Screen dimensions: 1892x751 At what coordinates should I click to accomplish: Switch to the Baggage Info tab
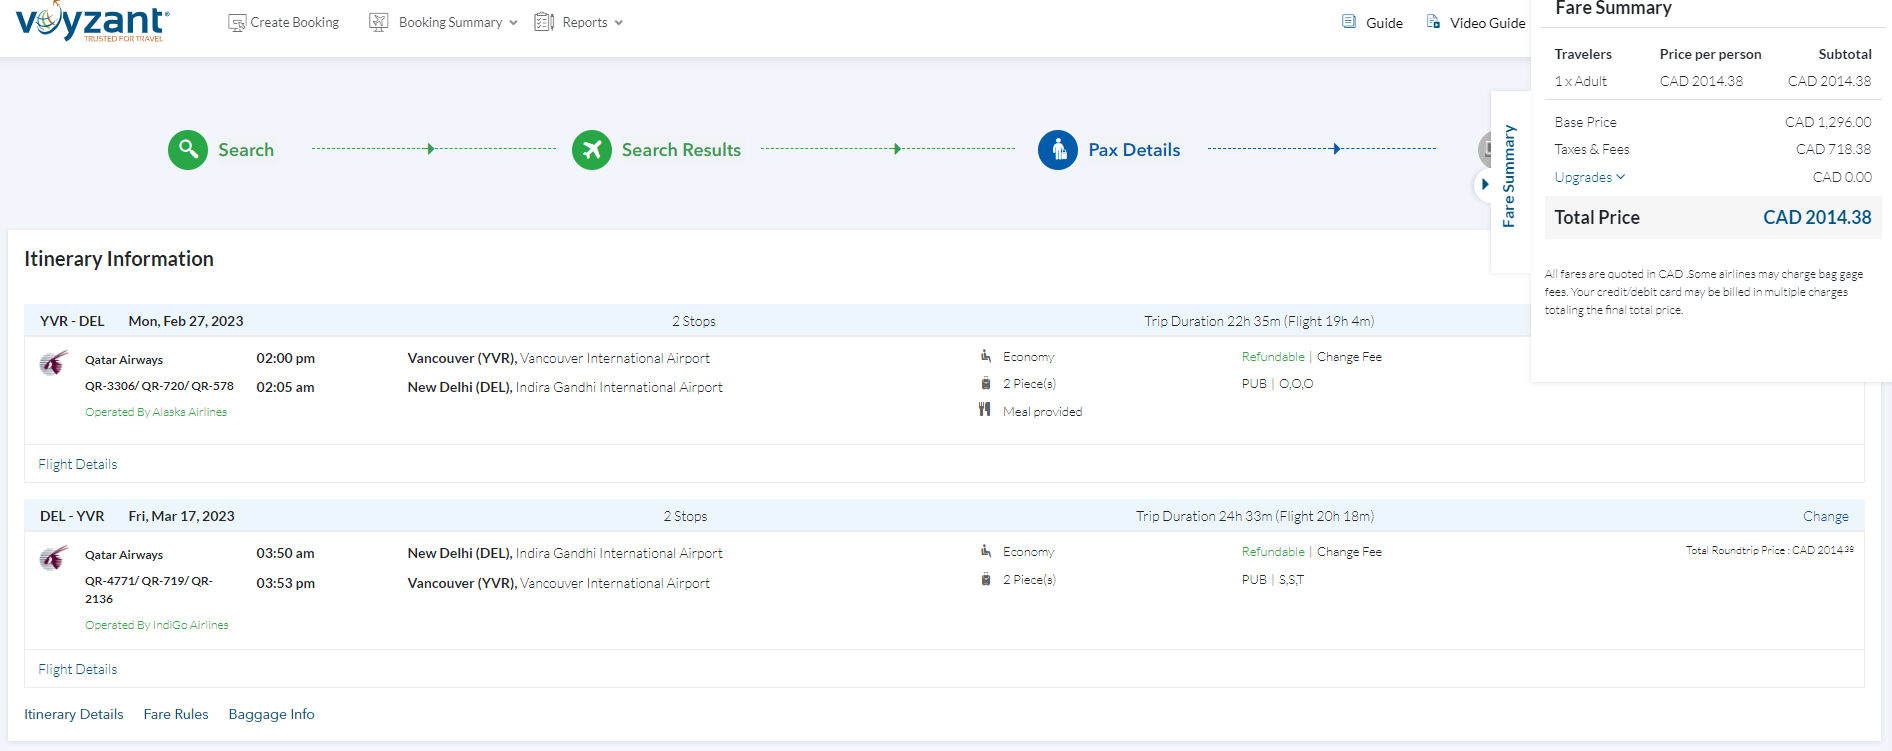tap(271, 714)
